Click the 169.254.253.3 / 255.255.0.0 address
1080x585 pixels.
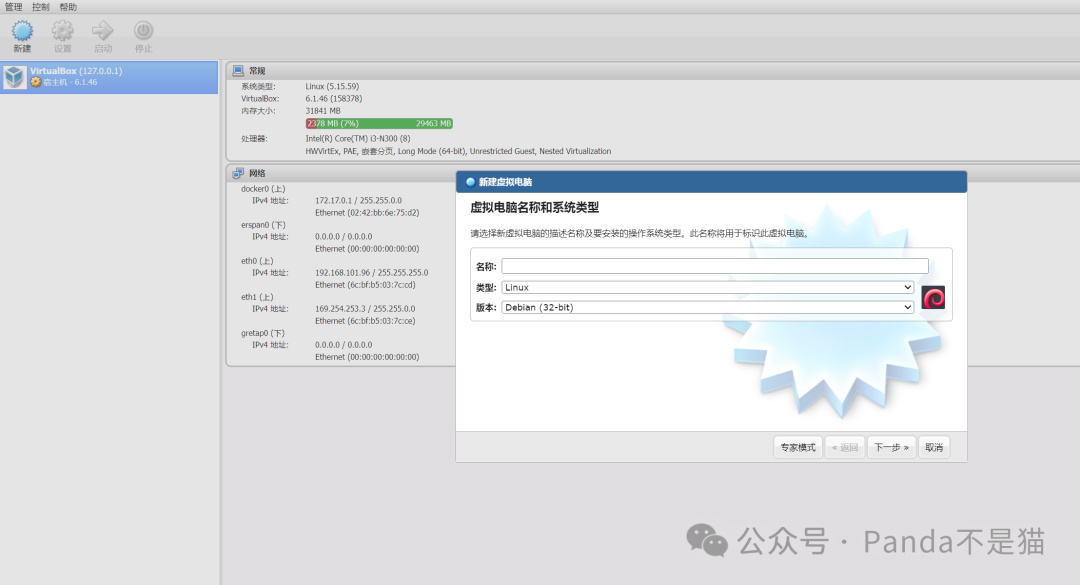(365, 309)
